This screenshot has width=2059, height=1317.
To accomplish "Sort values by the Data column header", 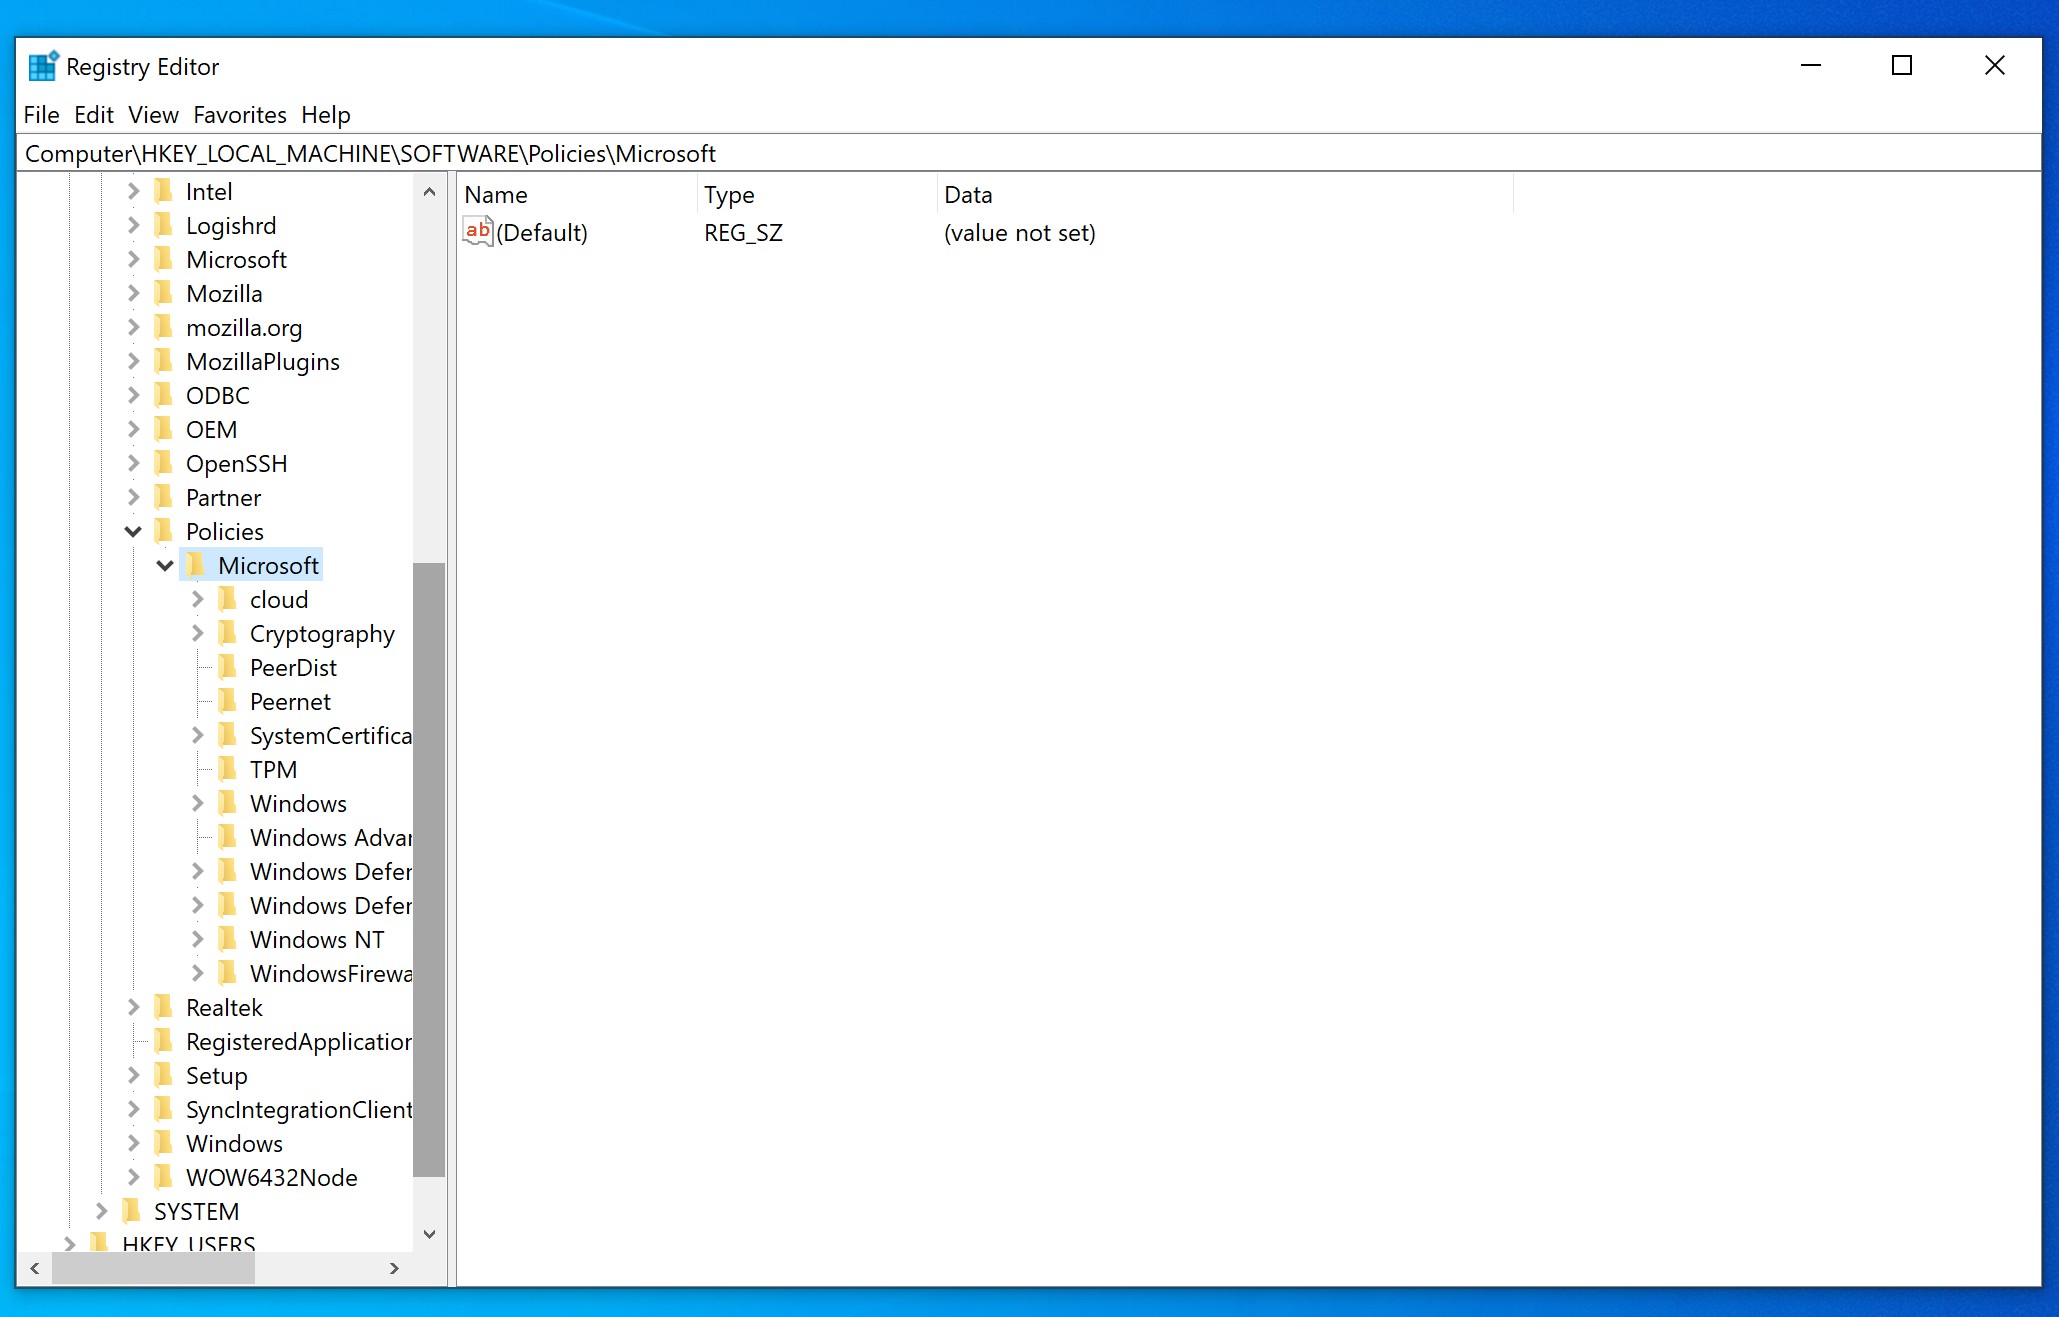I will [x=1225, y=194].
